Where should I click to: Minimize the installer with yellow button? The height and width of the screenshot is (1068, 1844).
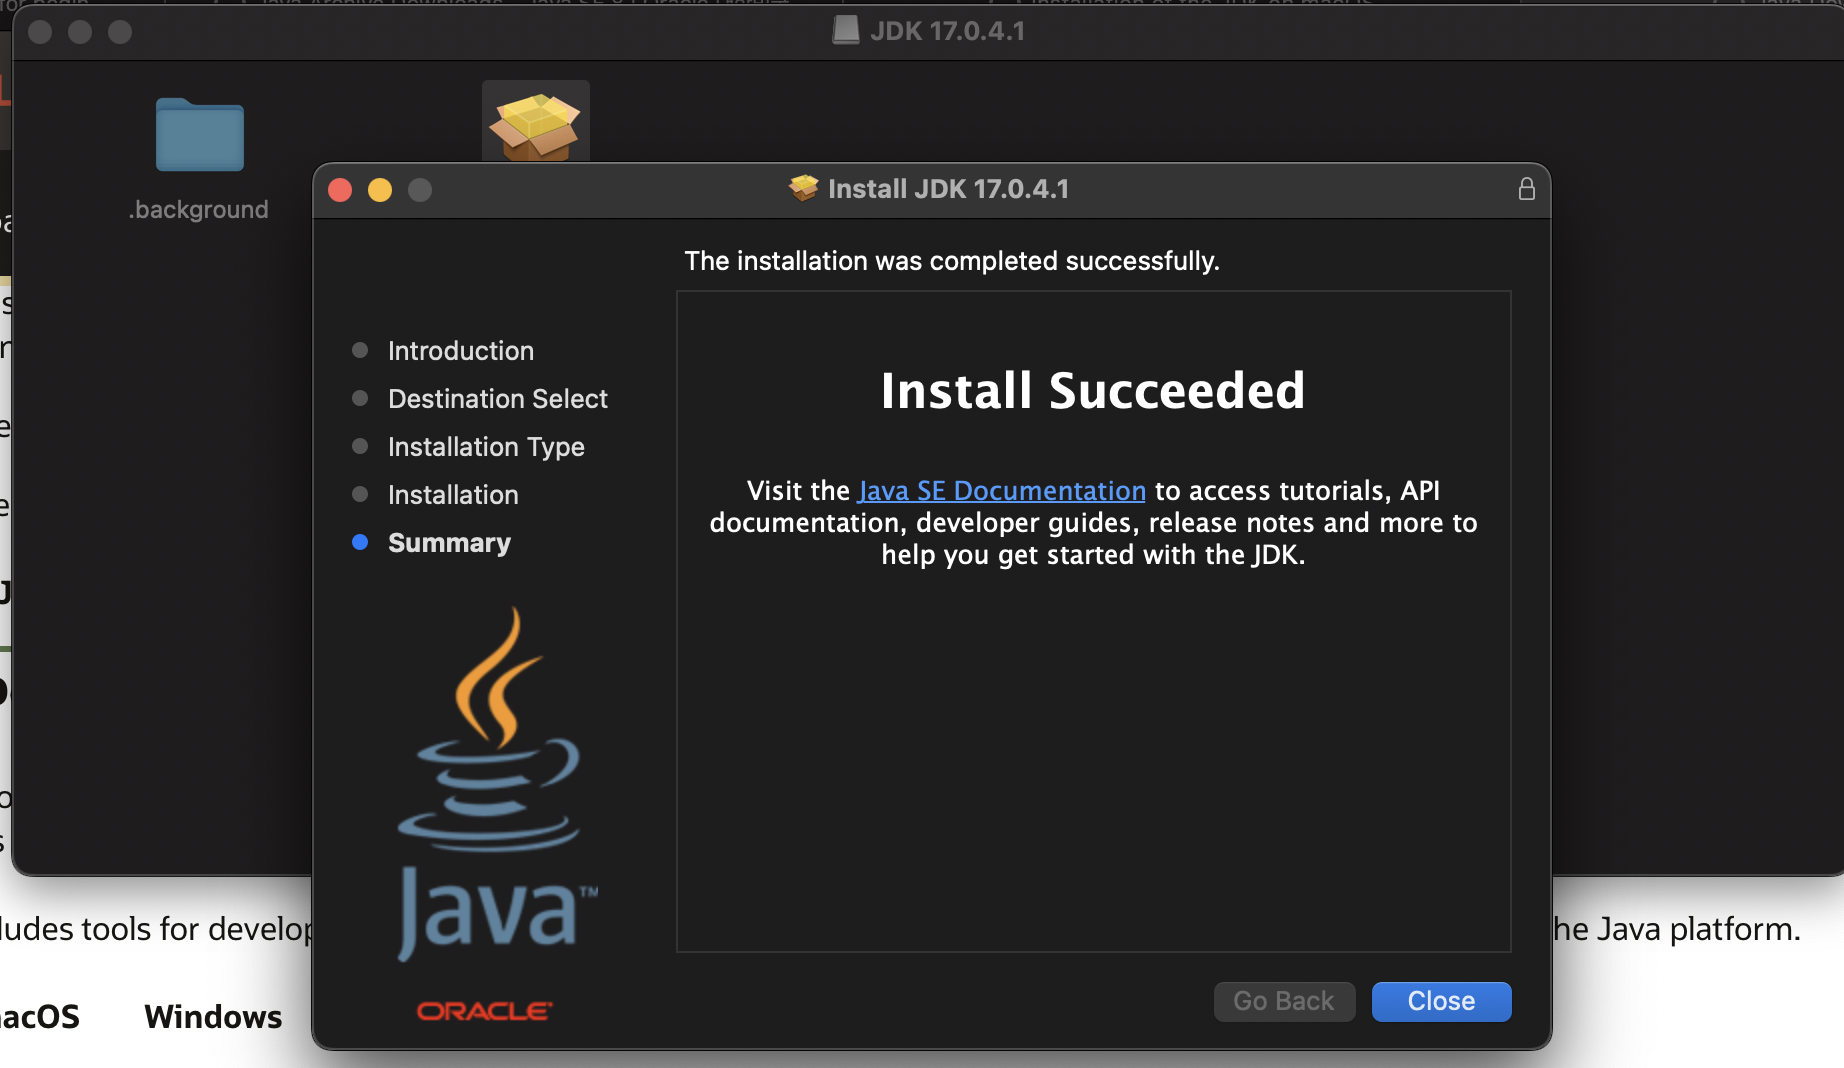click(x=380, y=190)
